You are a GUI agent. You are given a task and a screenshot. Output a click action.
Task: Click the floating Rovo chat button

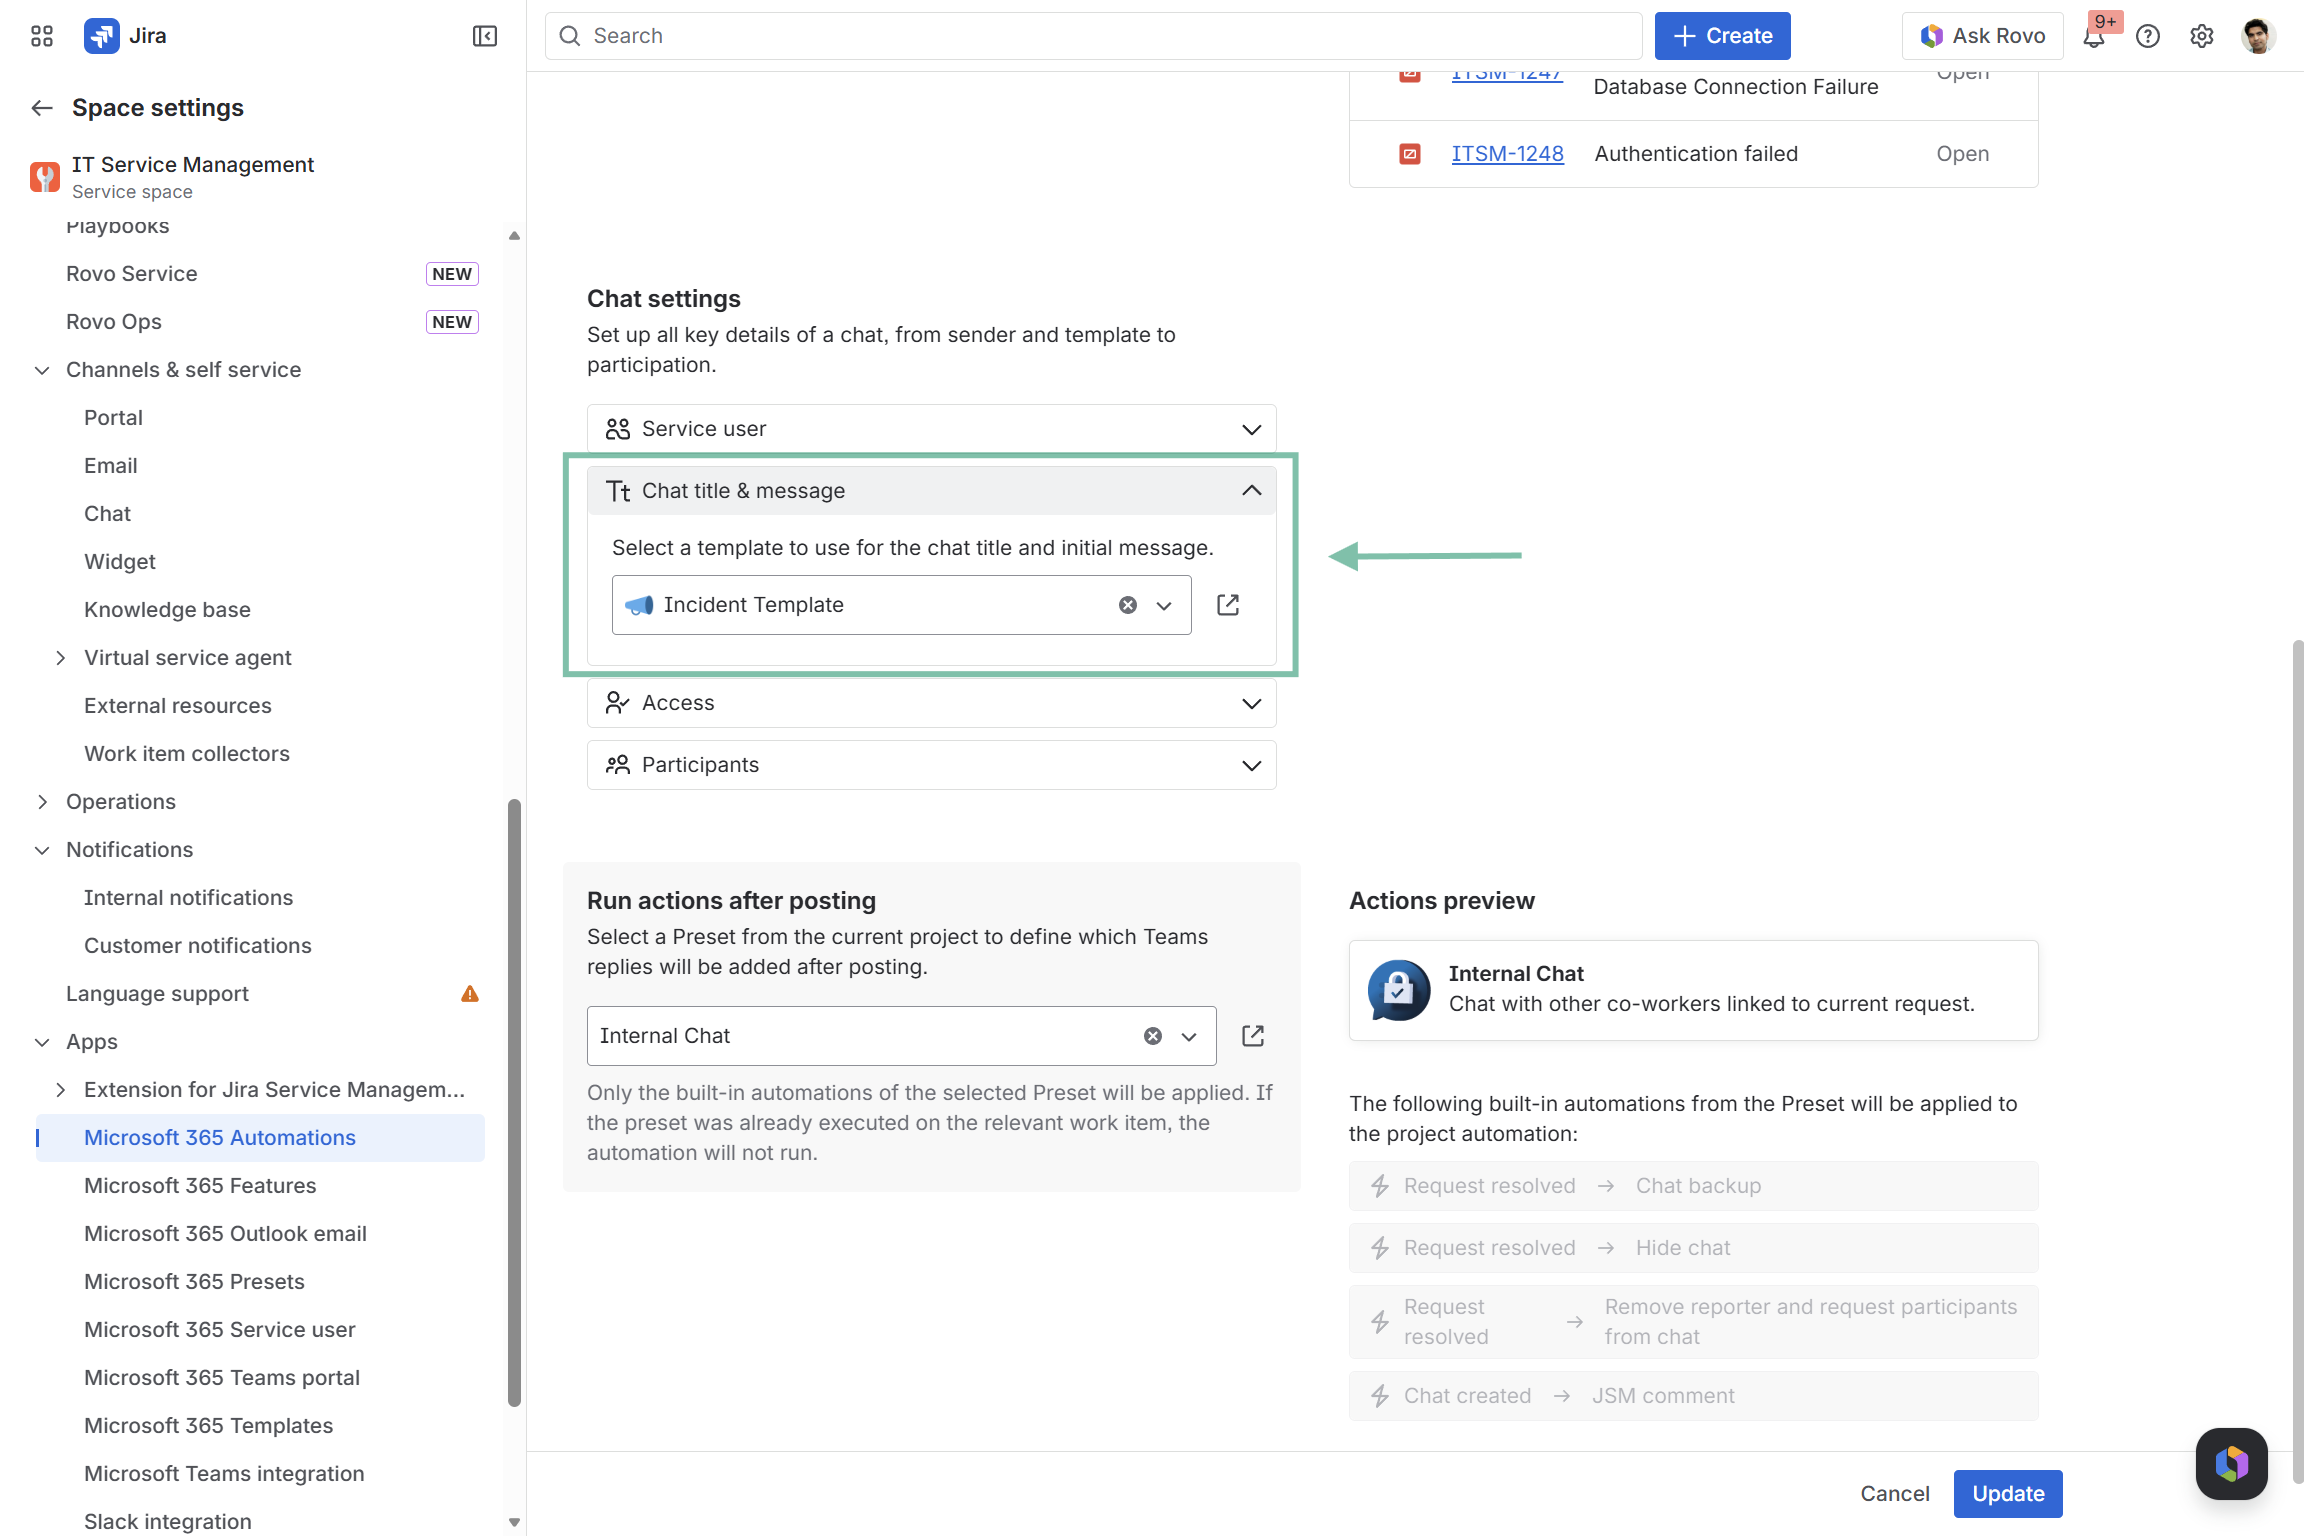click(x=2231, y=1463)
